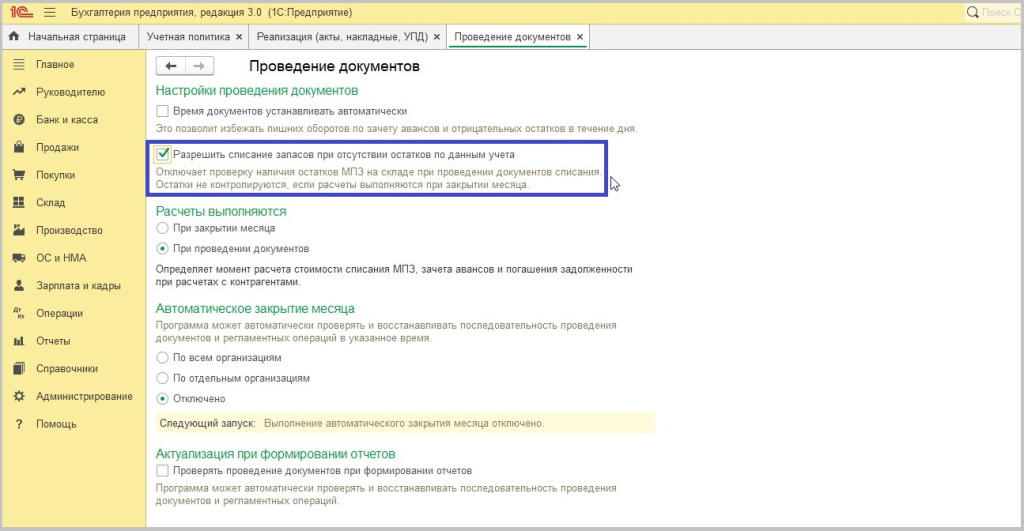Click the Отчеты bar chart icon
The image size is (1024, 531).
coord(19,341)
